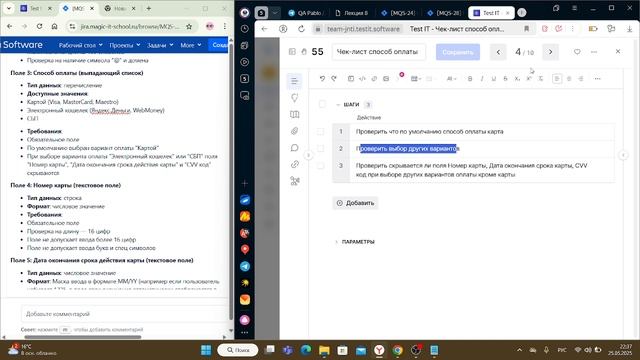The image size is (640, 360).
Task: Apply bold formatting in step editor
Action: (470, 78)
